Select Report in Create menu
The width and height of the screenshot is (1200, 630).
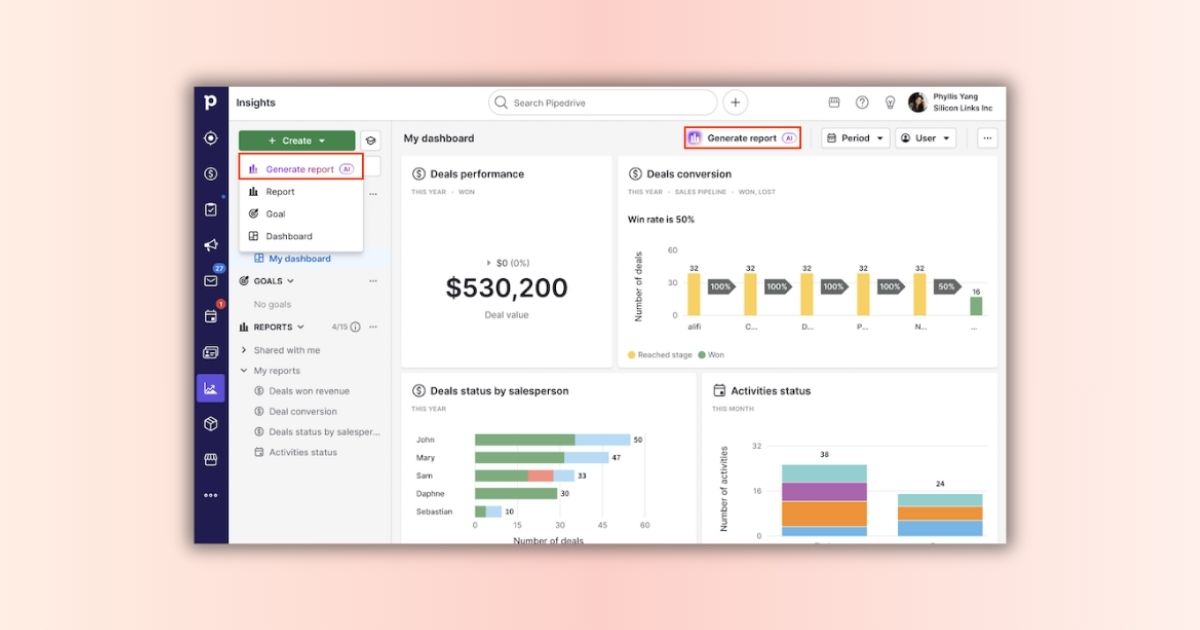point(301,192)
